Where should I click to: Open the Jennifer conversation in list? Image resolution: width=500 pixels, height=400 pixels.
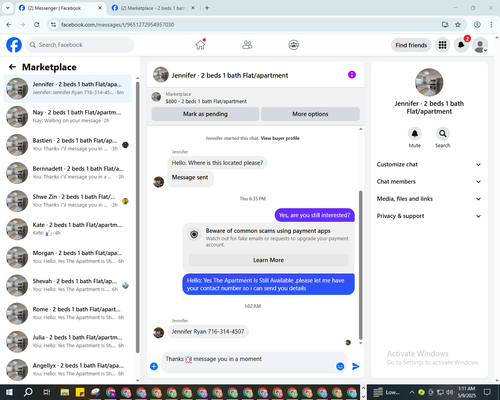[x=67, y=89]
